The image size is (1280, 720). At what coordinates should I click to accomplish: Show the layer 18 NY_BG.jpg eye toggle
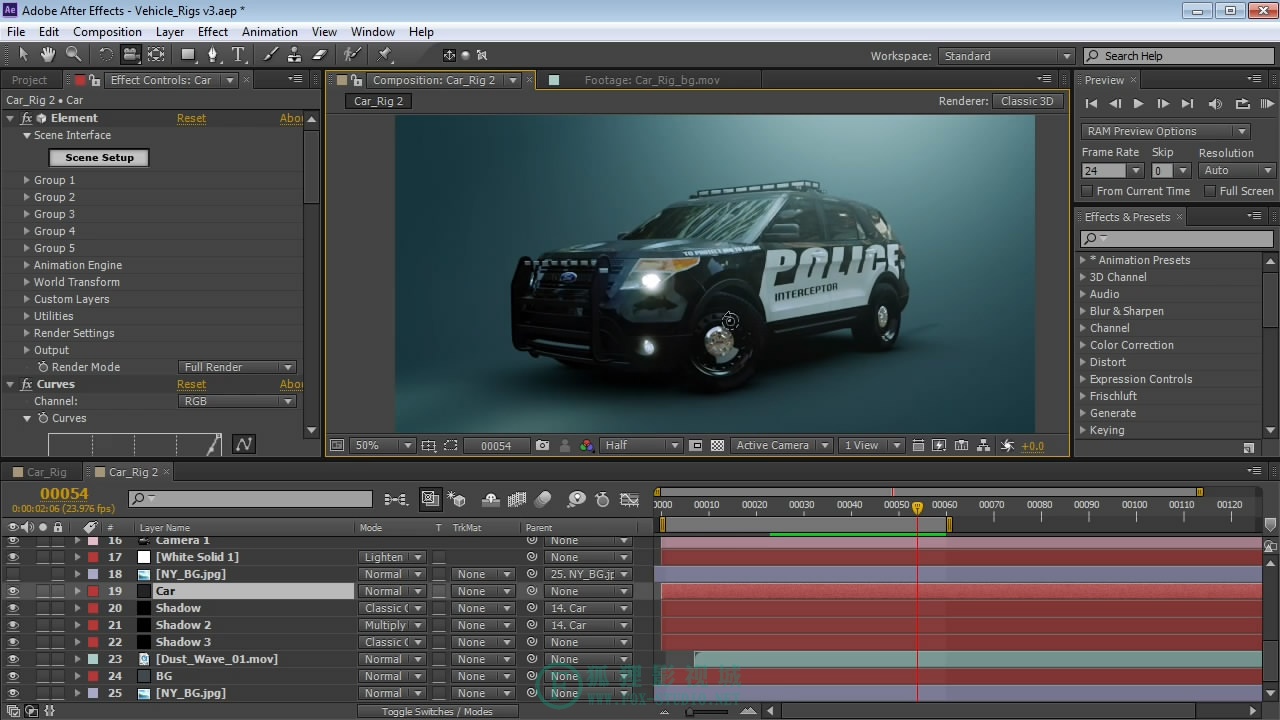point(13,574)
